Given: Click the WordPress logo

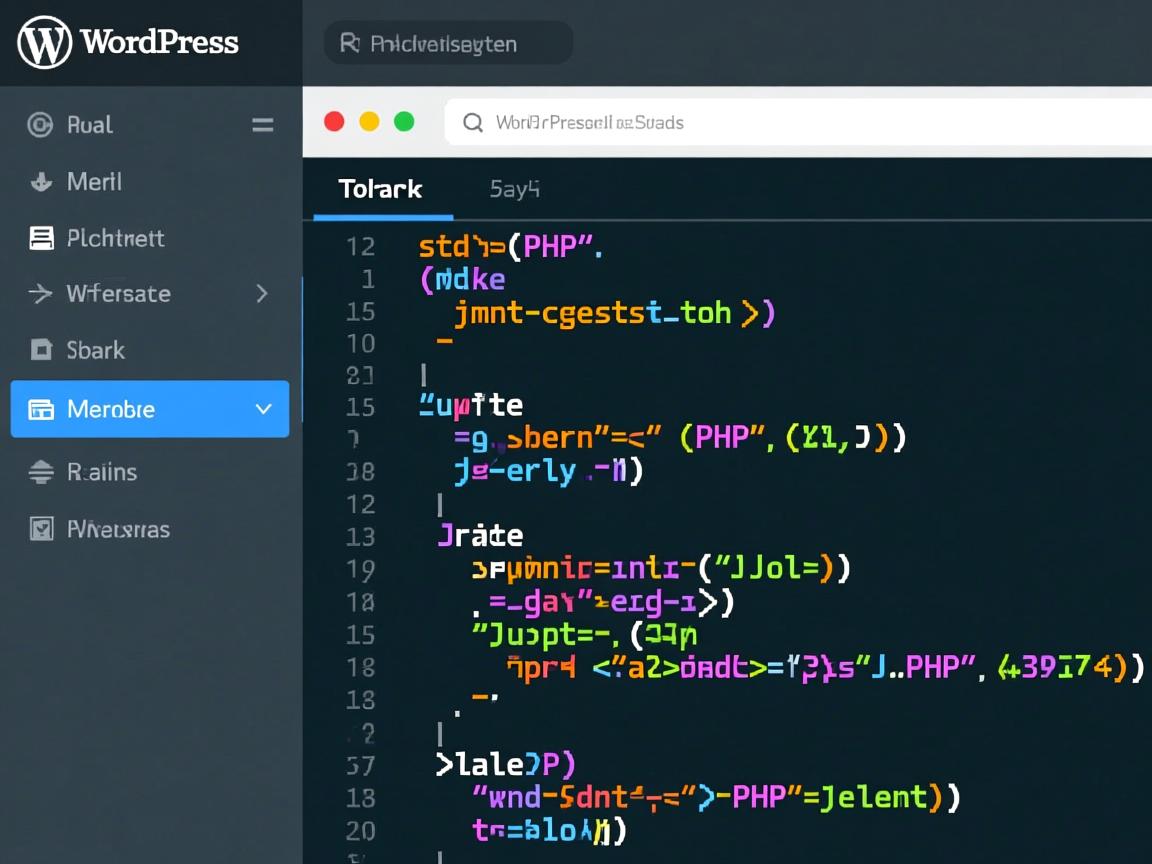Looking at the screenshot, I should [x=45, y=43].
